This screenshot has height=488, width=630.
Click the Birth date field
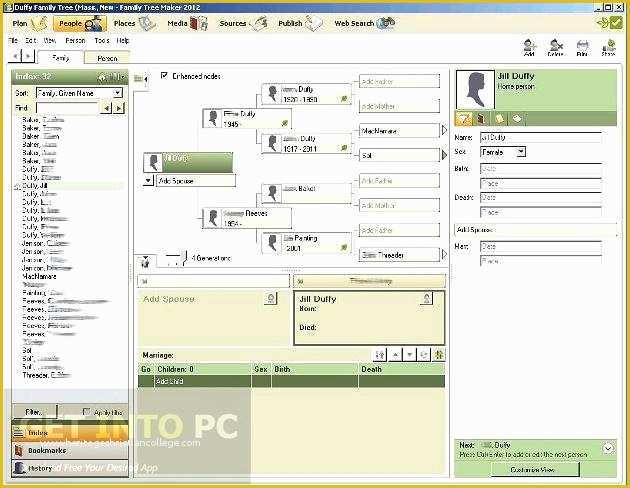541,168
